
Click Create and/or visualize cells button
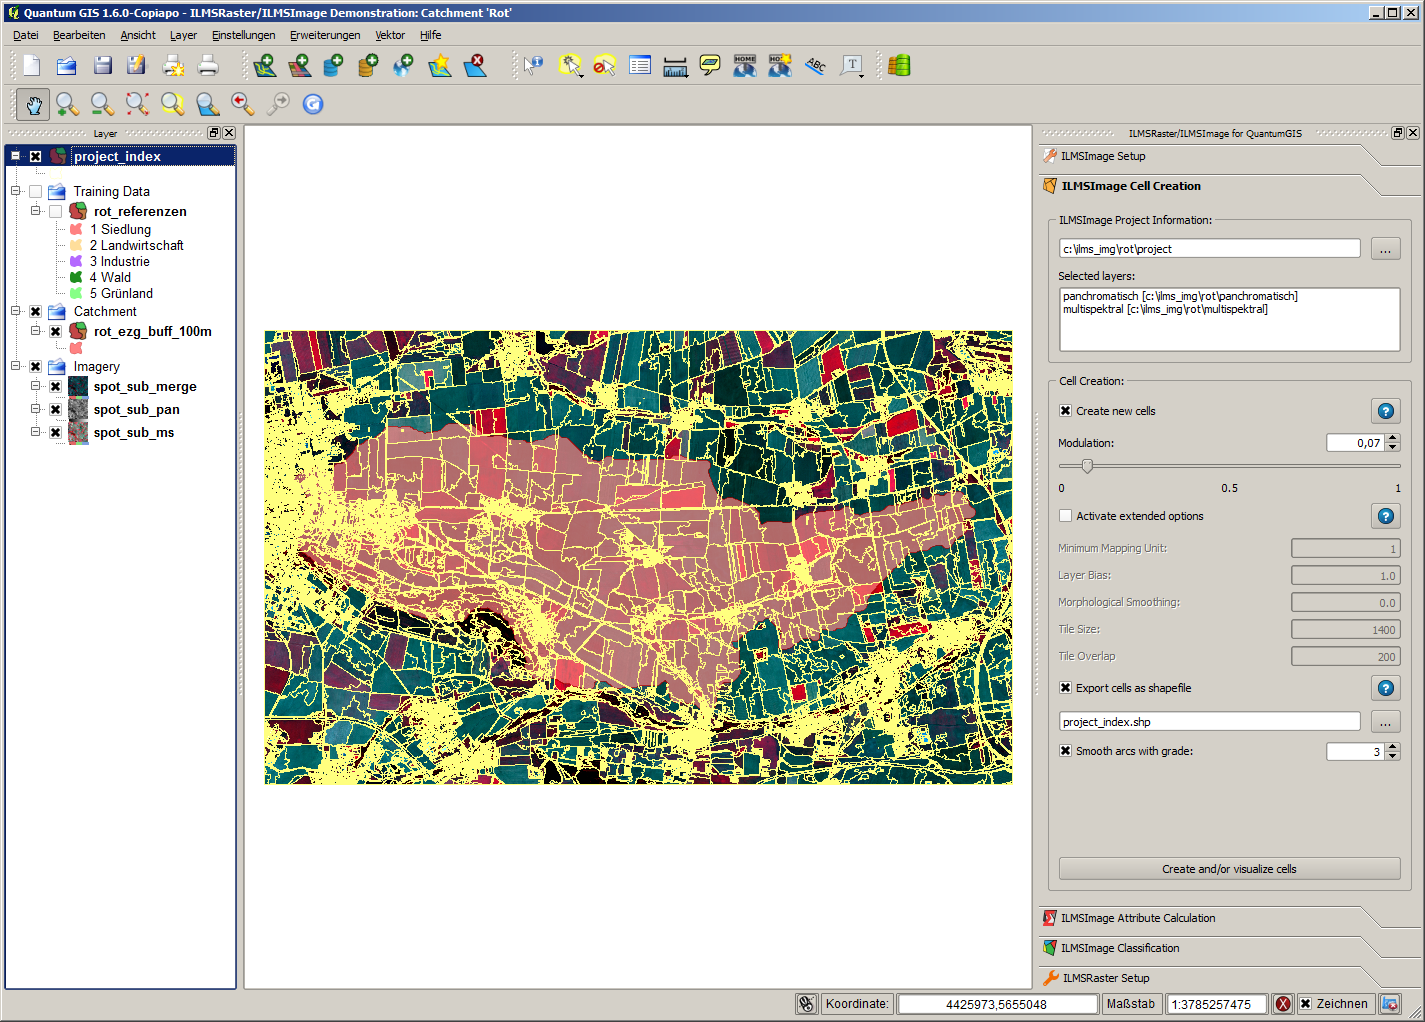[x=1229, y=869]
